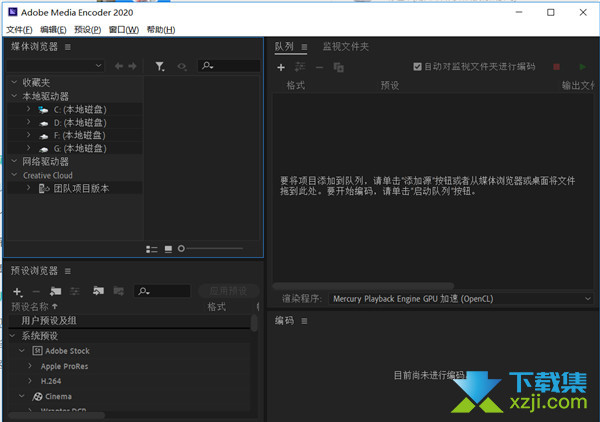Click the preset browser search field

pos(162,291)
